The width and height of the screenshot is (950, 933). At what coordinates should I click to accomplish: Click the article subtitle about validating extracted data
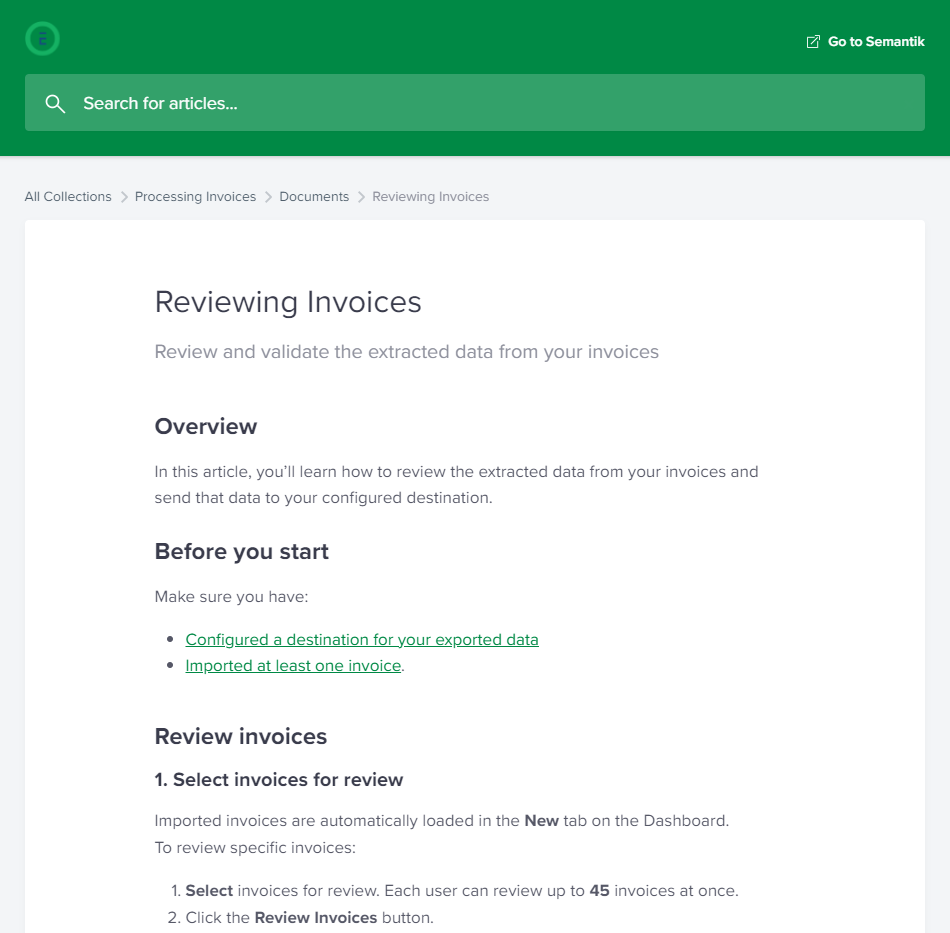click(405, 352)
